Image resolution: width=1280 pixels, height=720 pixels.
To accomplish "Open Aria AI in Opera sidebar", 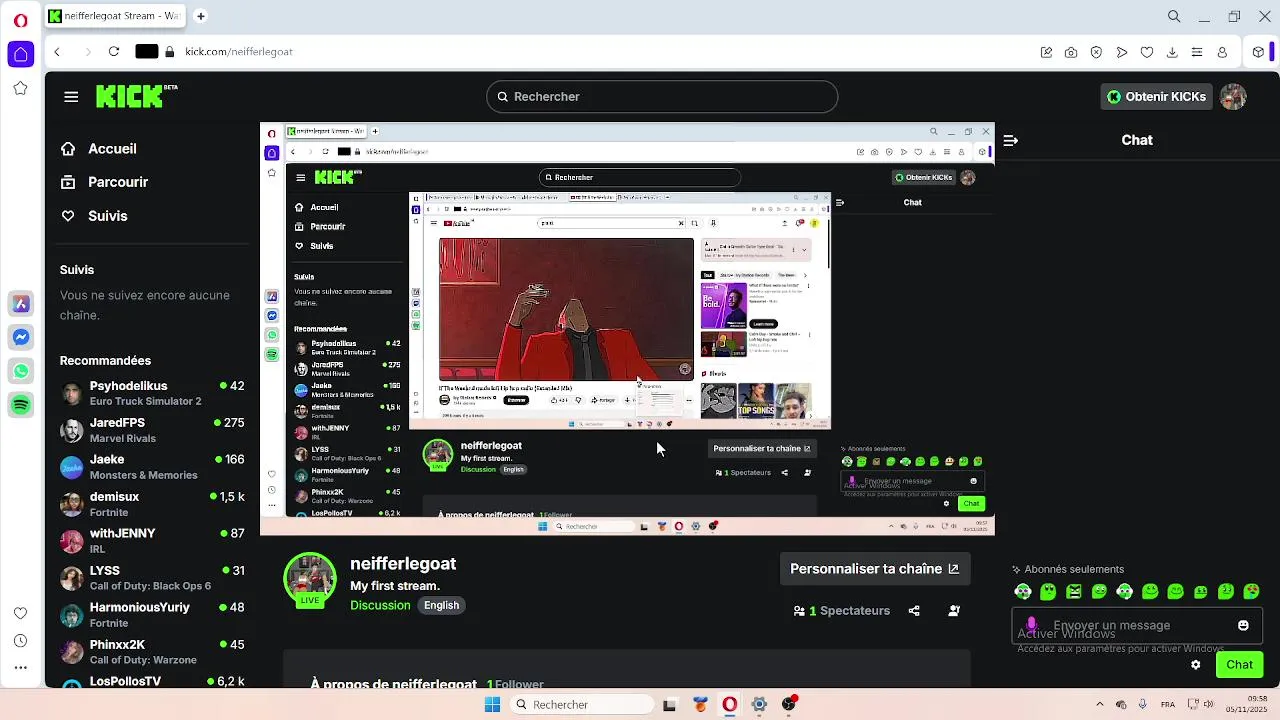I will (21, 304).
